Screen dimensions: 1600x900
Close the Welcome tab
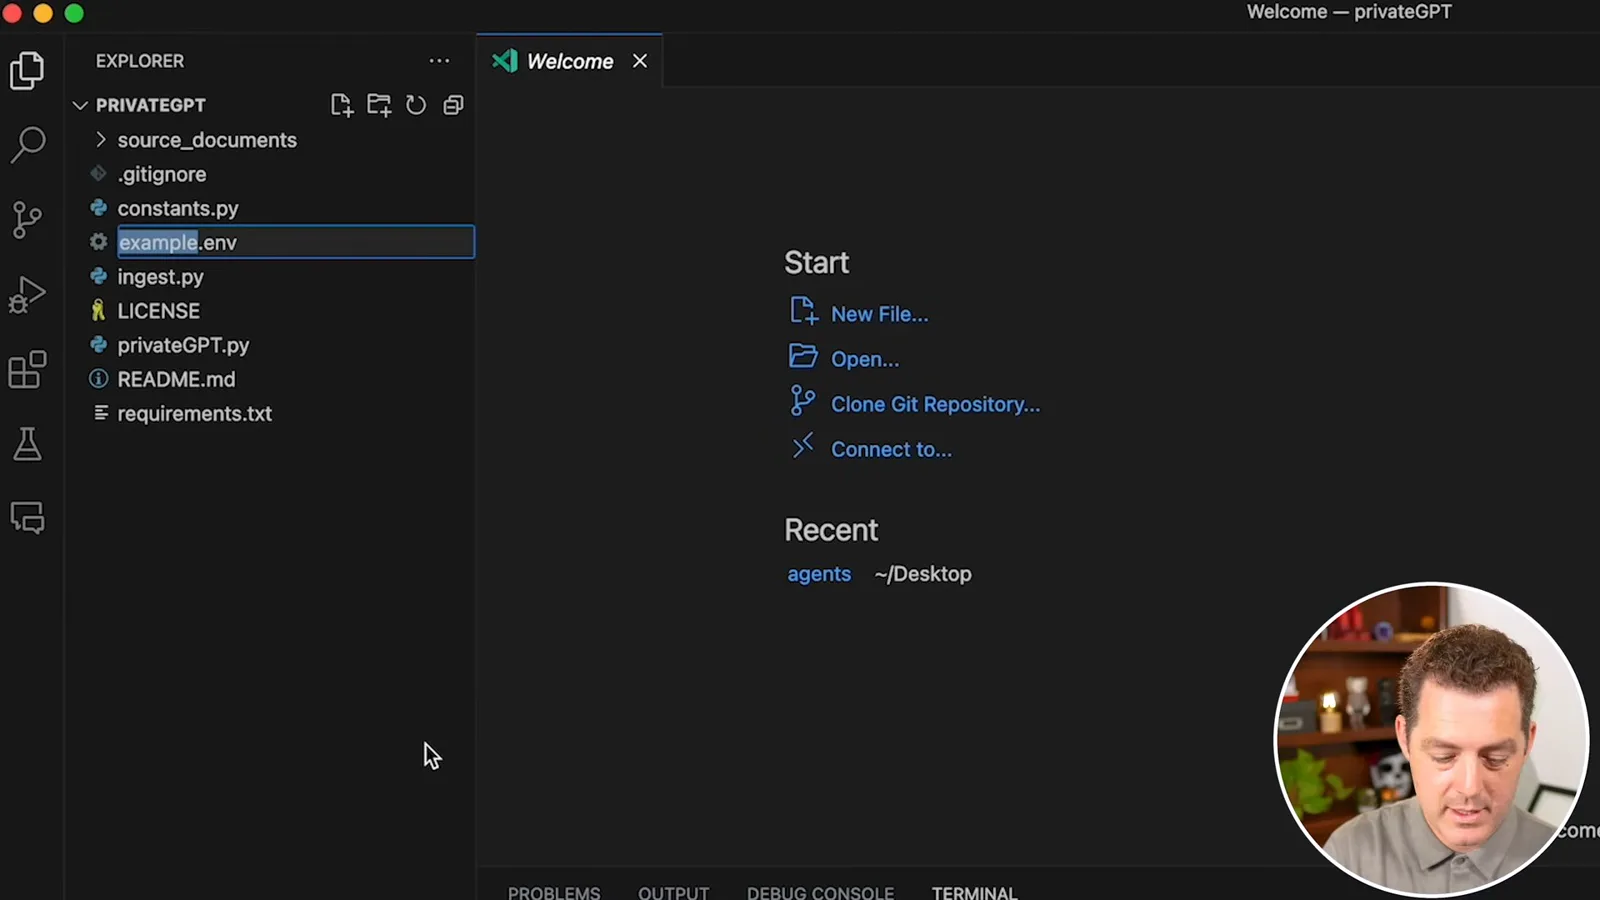pyautogui.click(x=640, y=61)
